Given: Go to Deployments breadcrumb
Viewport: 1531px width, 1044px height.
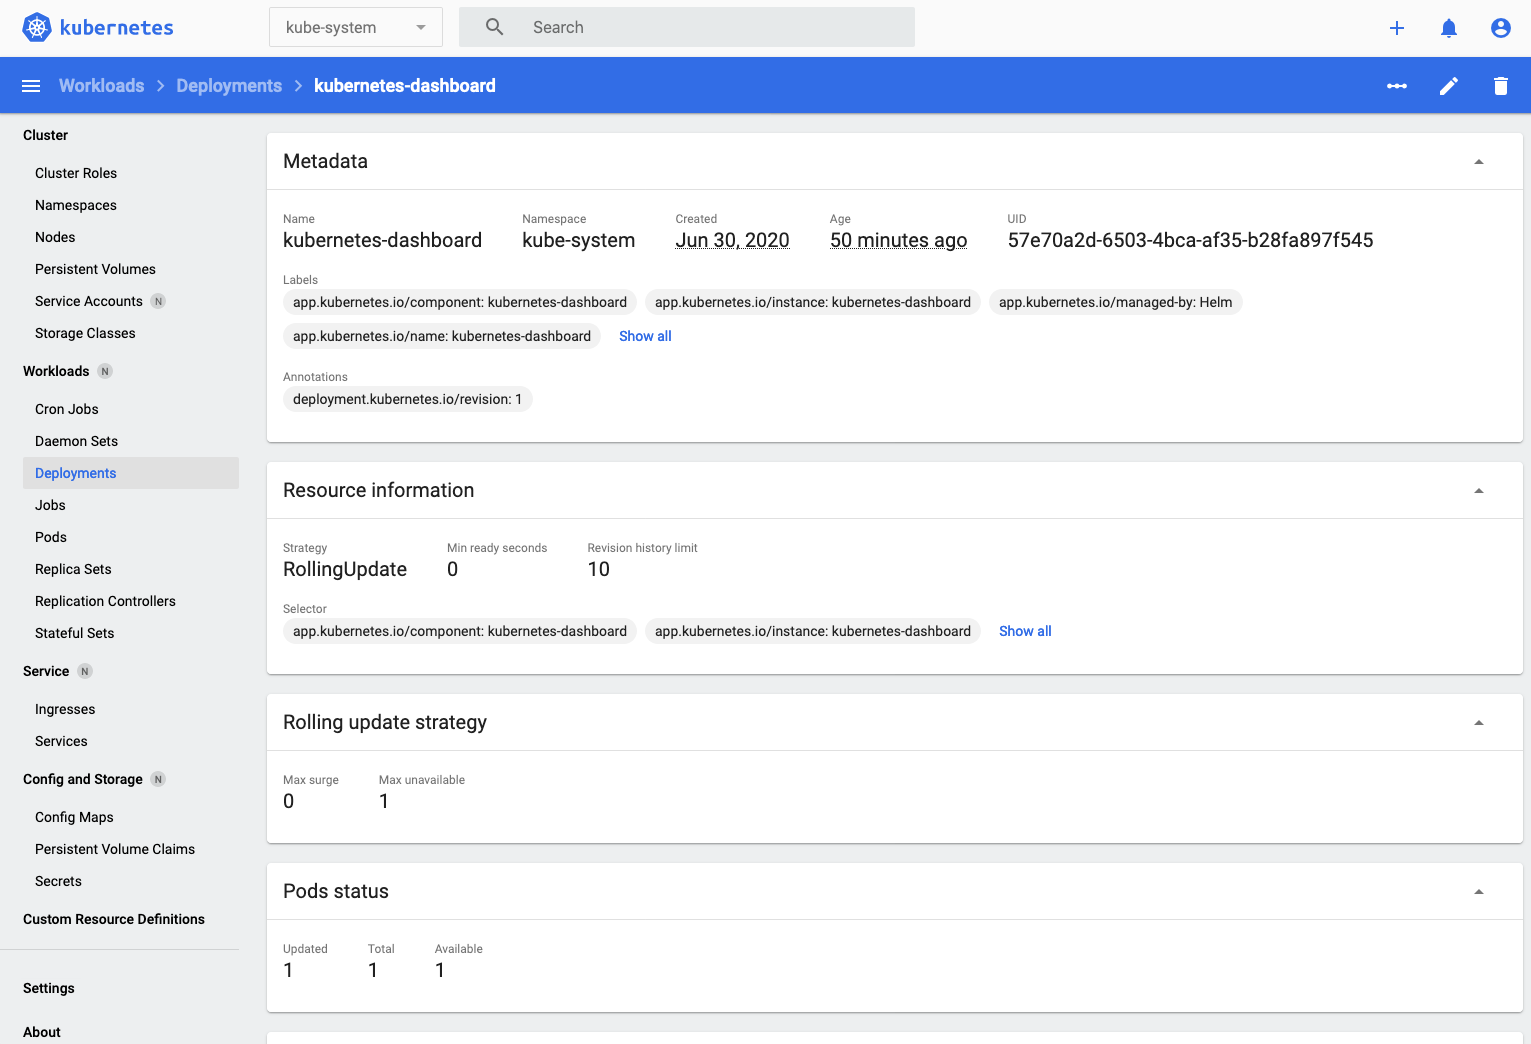Looking at the screenshot, I should click(x=229, y=86).
